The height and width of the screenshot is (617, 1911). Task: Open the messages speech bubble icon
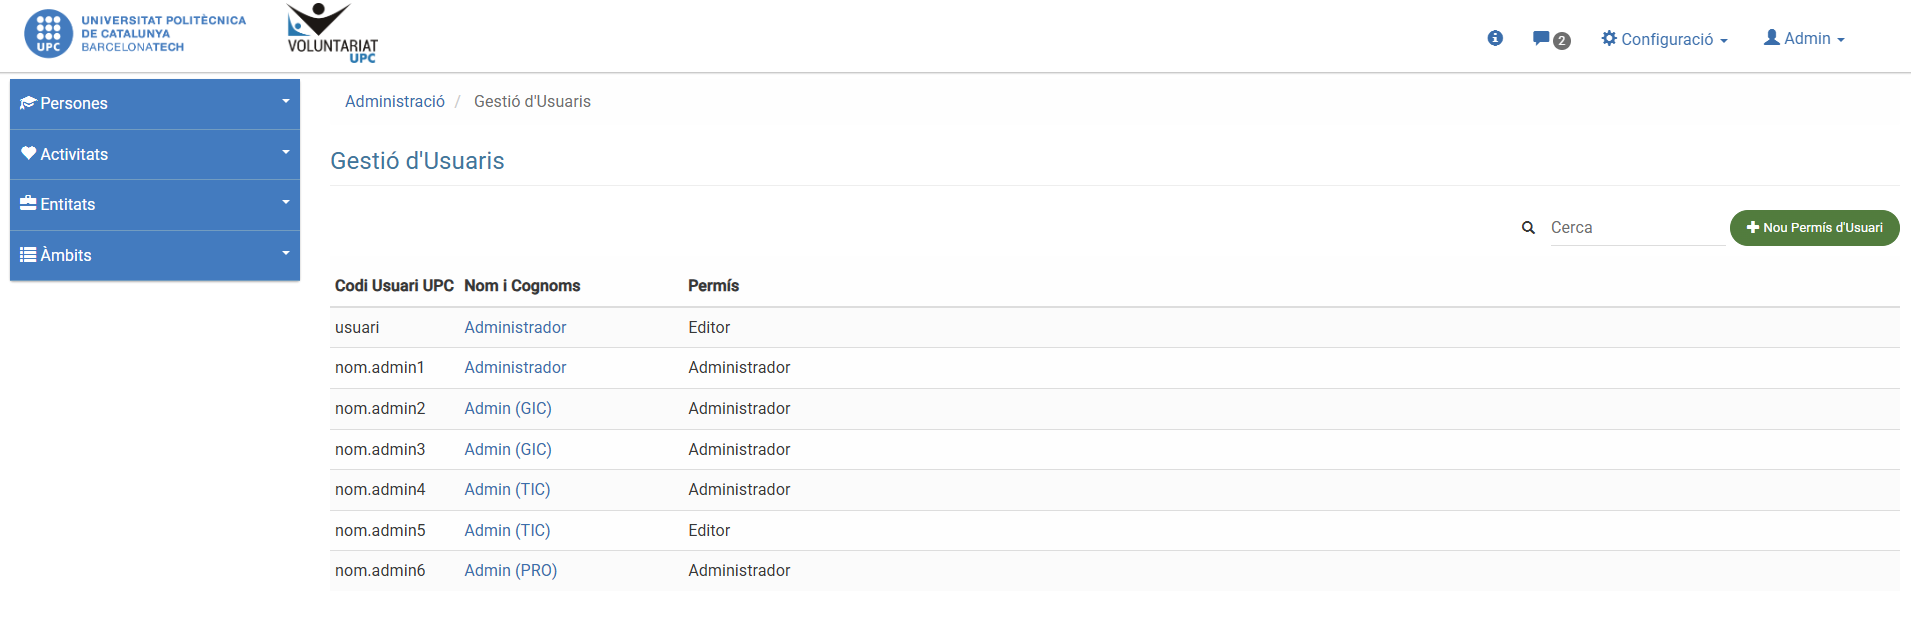pos(1541,38)
